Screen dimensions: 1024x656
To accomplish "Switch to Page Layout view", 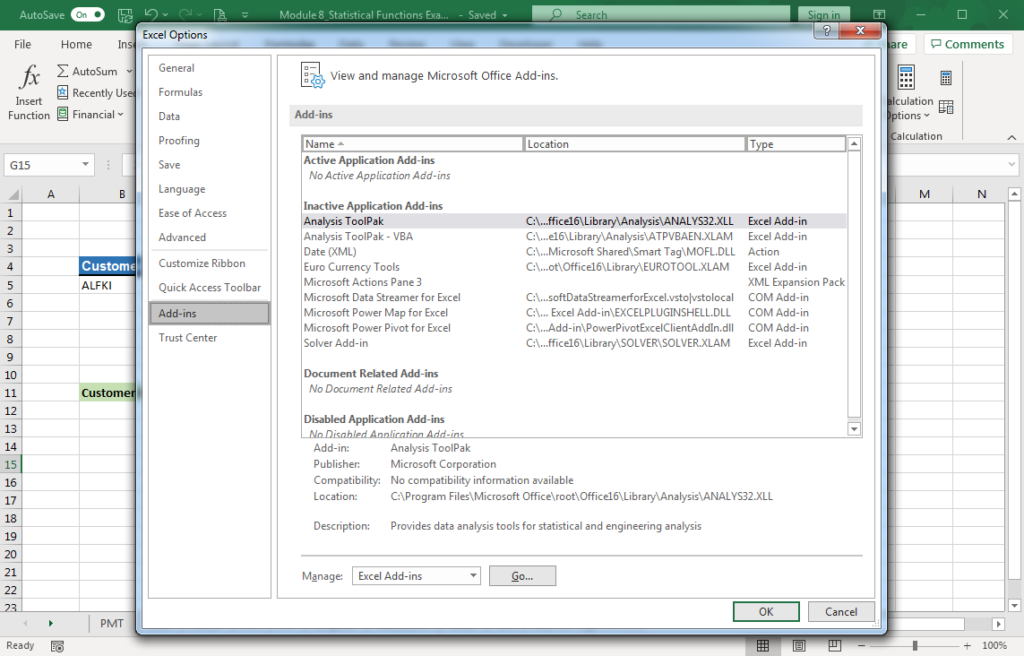I will click(x=797, y=645).
